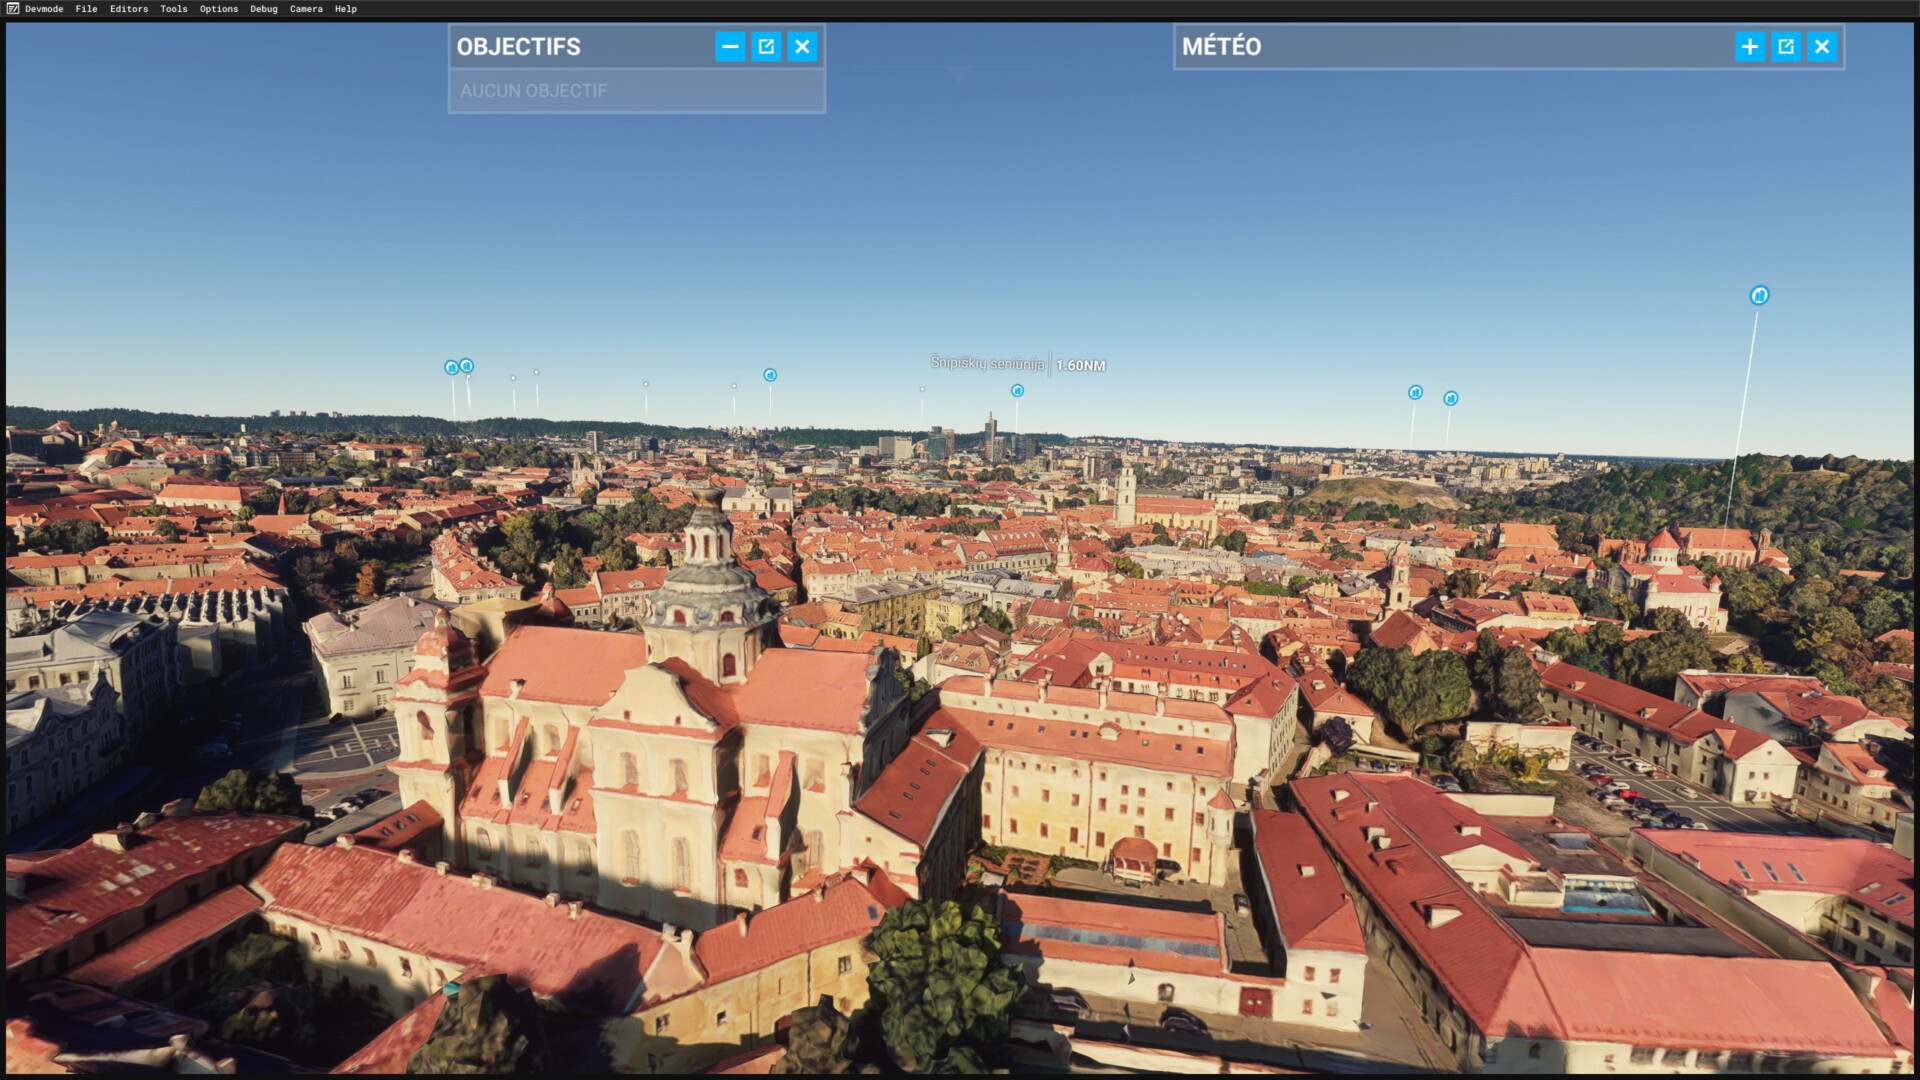Image resolution: width=1920 pixels, height=1080 pixels.
Task: Pop out the MÉTÉO panel window
Action: [1786, 47]
